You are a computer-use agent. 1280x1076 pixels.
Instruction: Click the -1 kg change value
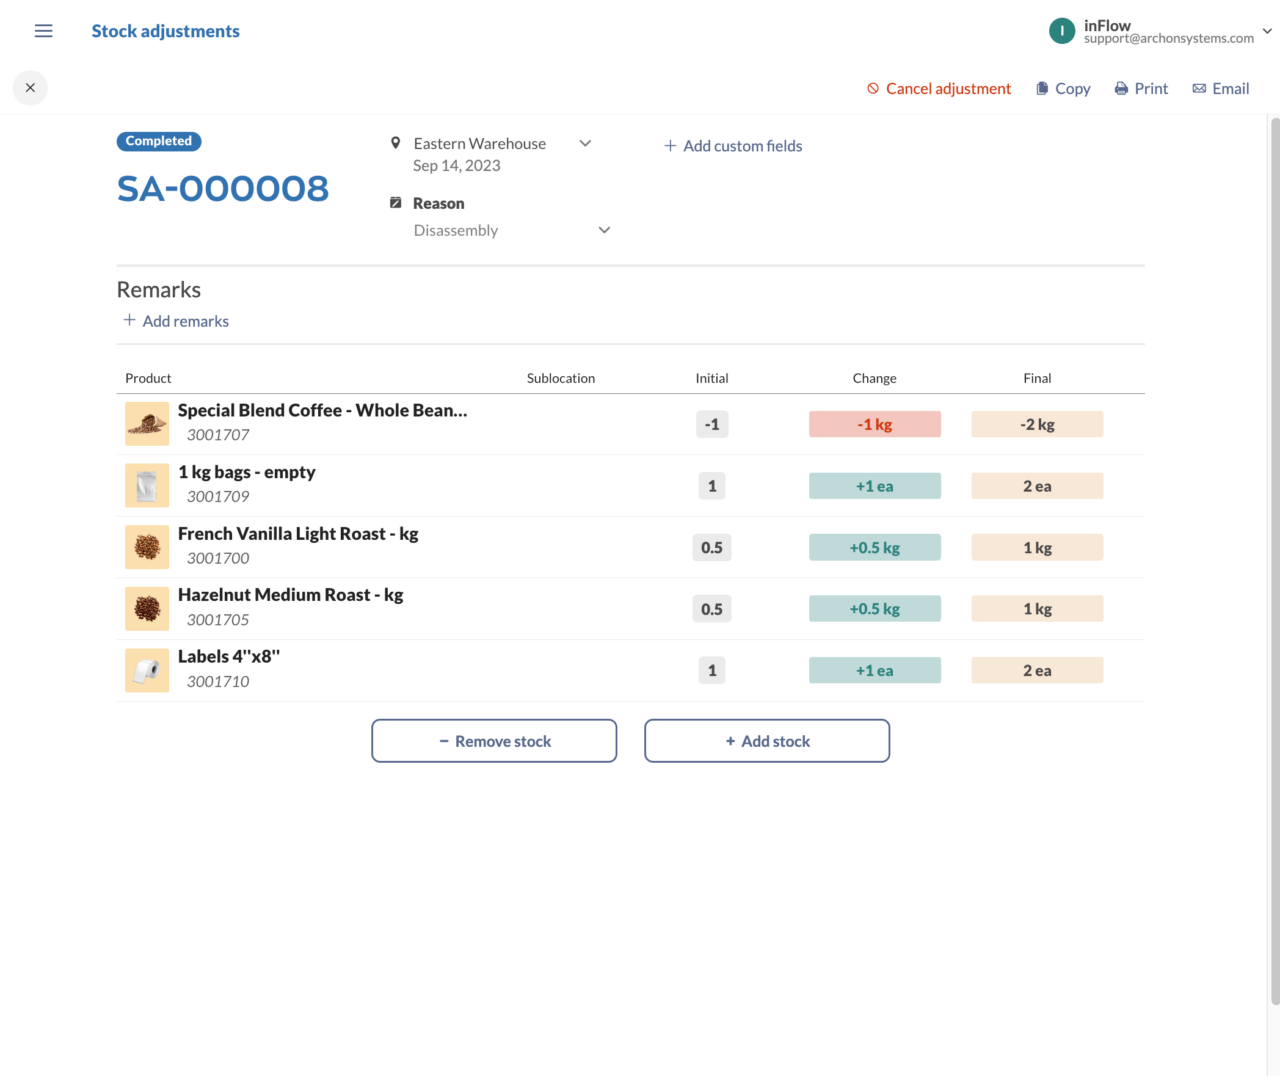[874, 423]
